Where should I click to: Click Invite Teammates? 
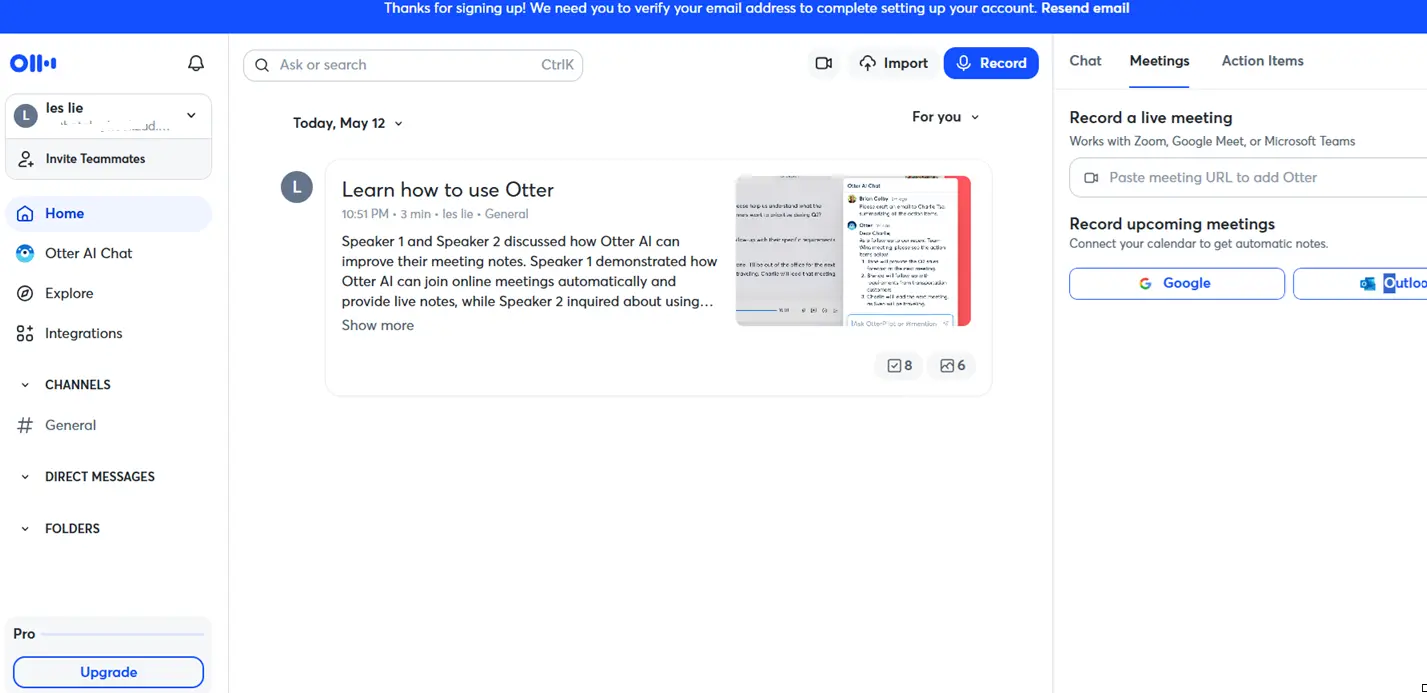tap(108, 158)
